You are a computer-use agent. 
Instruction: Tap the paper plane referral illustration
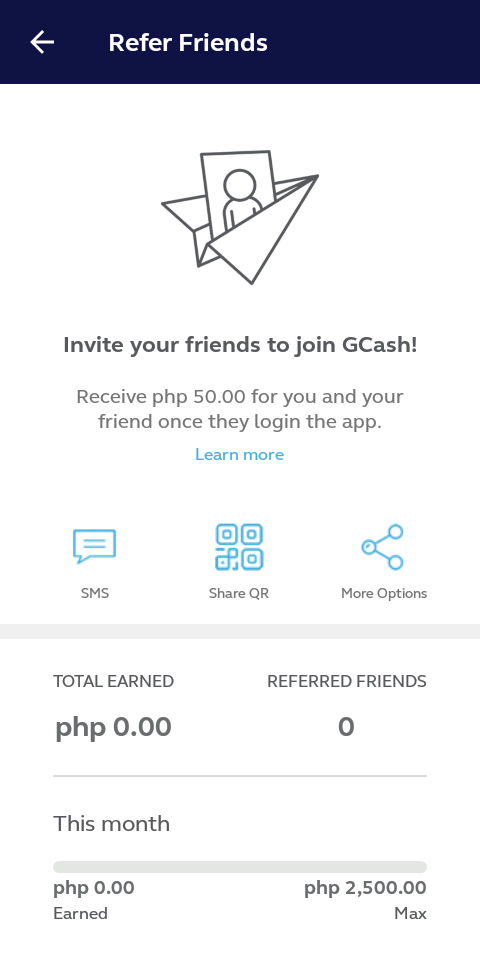pos(240,217)
